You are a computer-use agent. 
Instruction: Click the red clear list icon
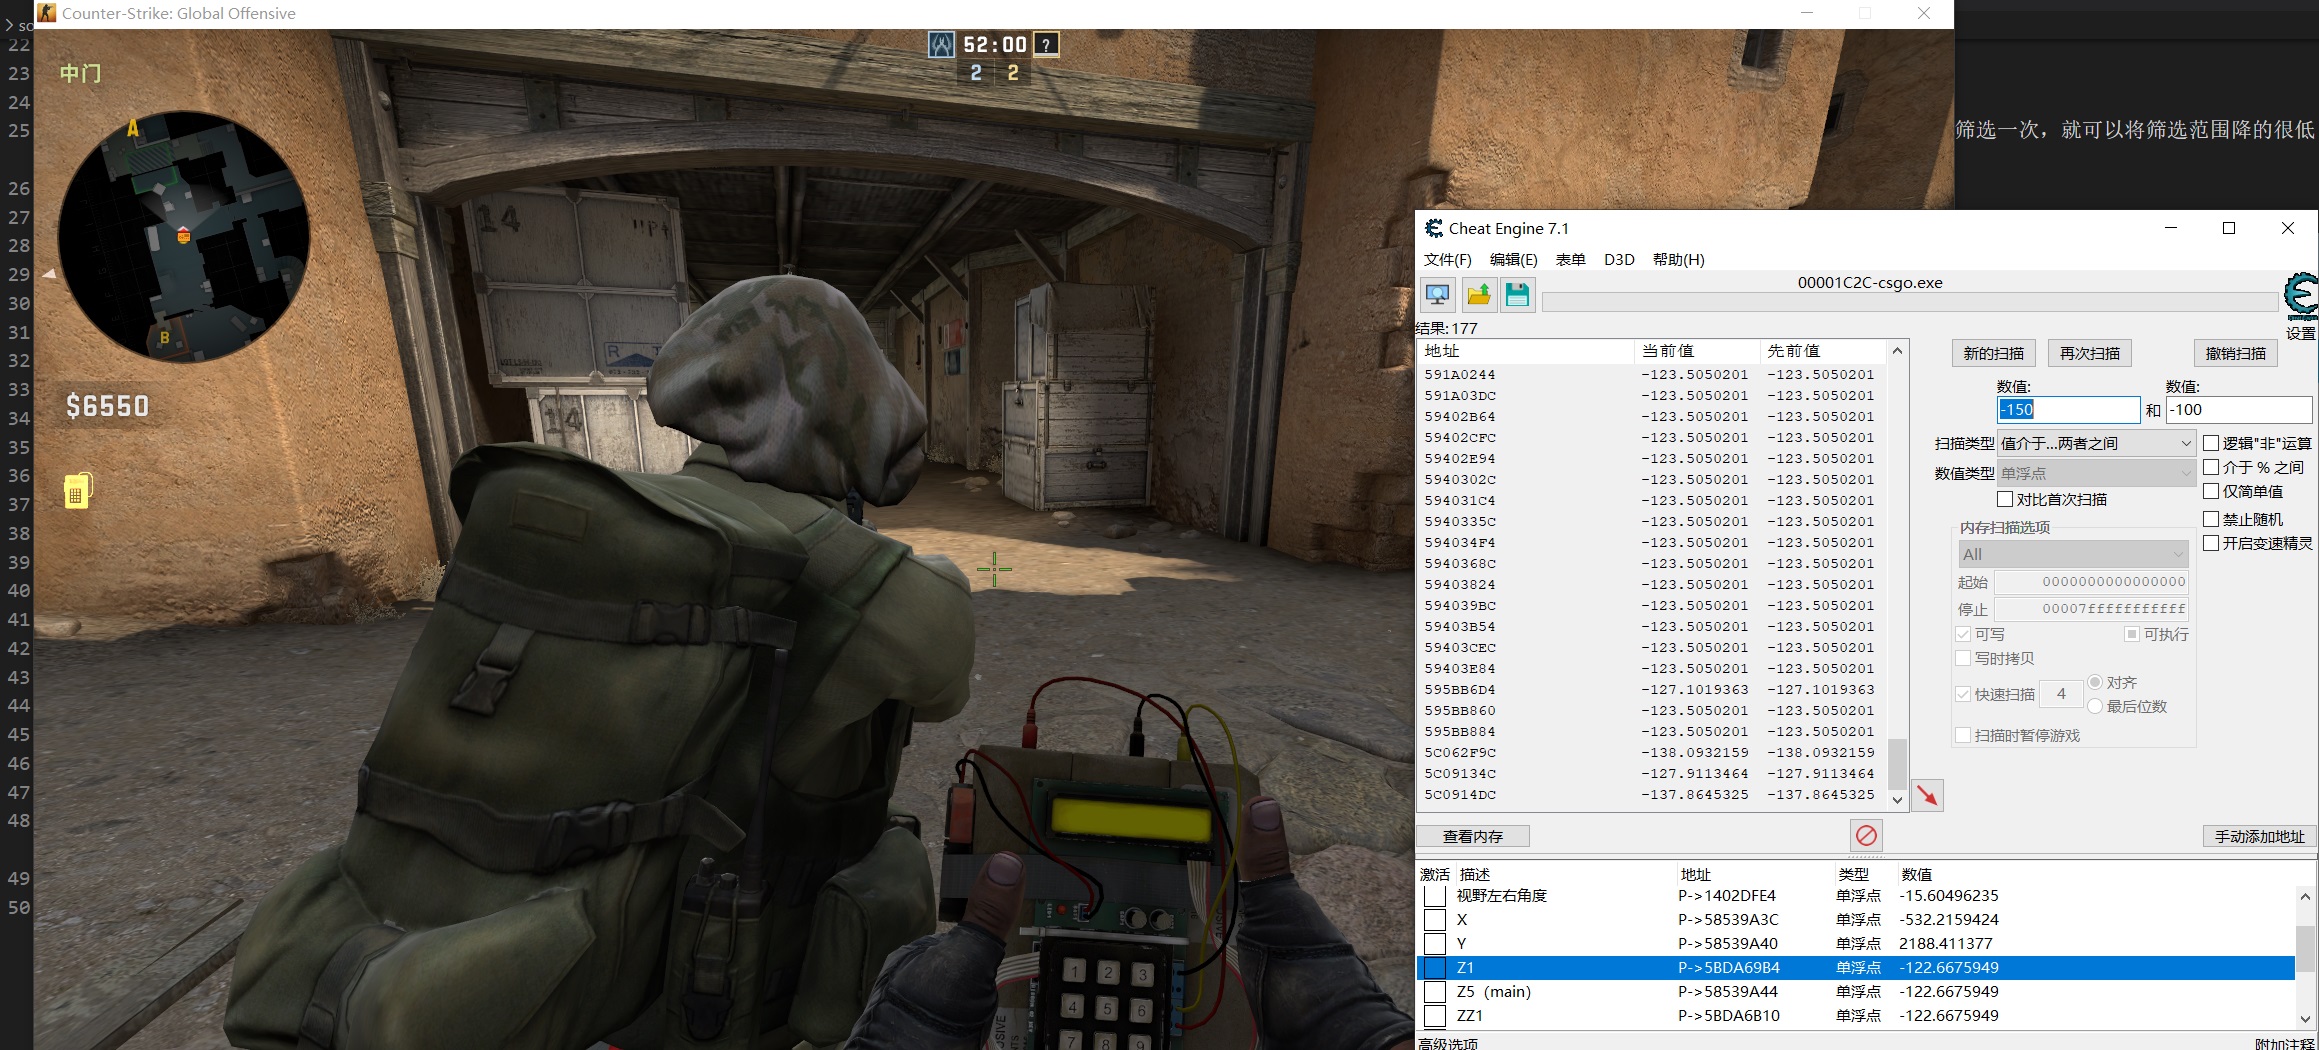click(x=1866, y=835)
